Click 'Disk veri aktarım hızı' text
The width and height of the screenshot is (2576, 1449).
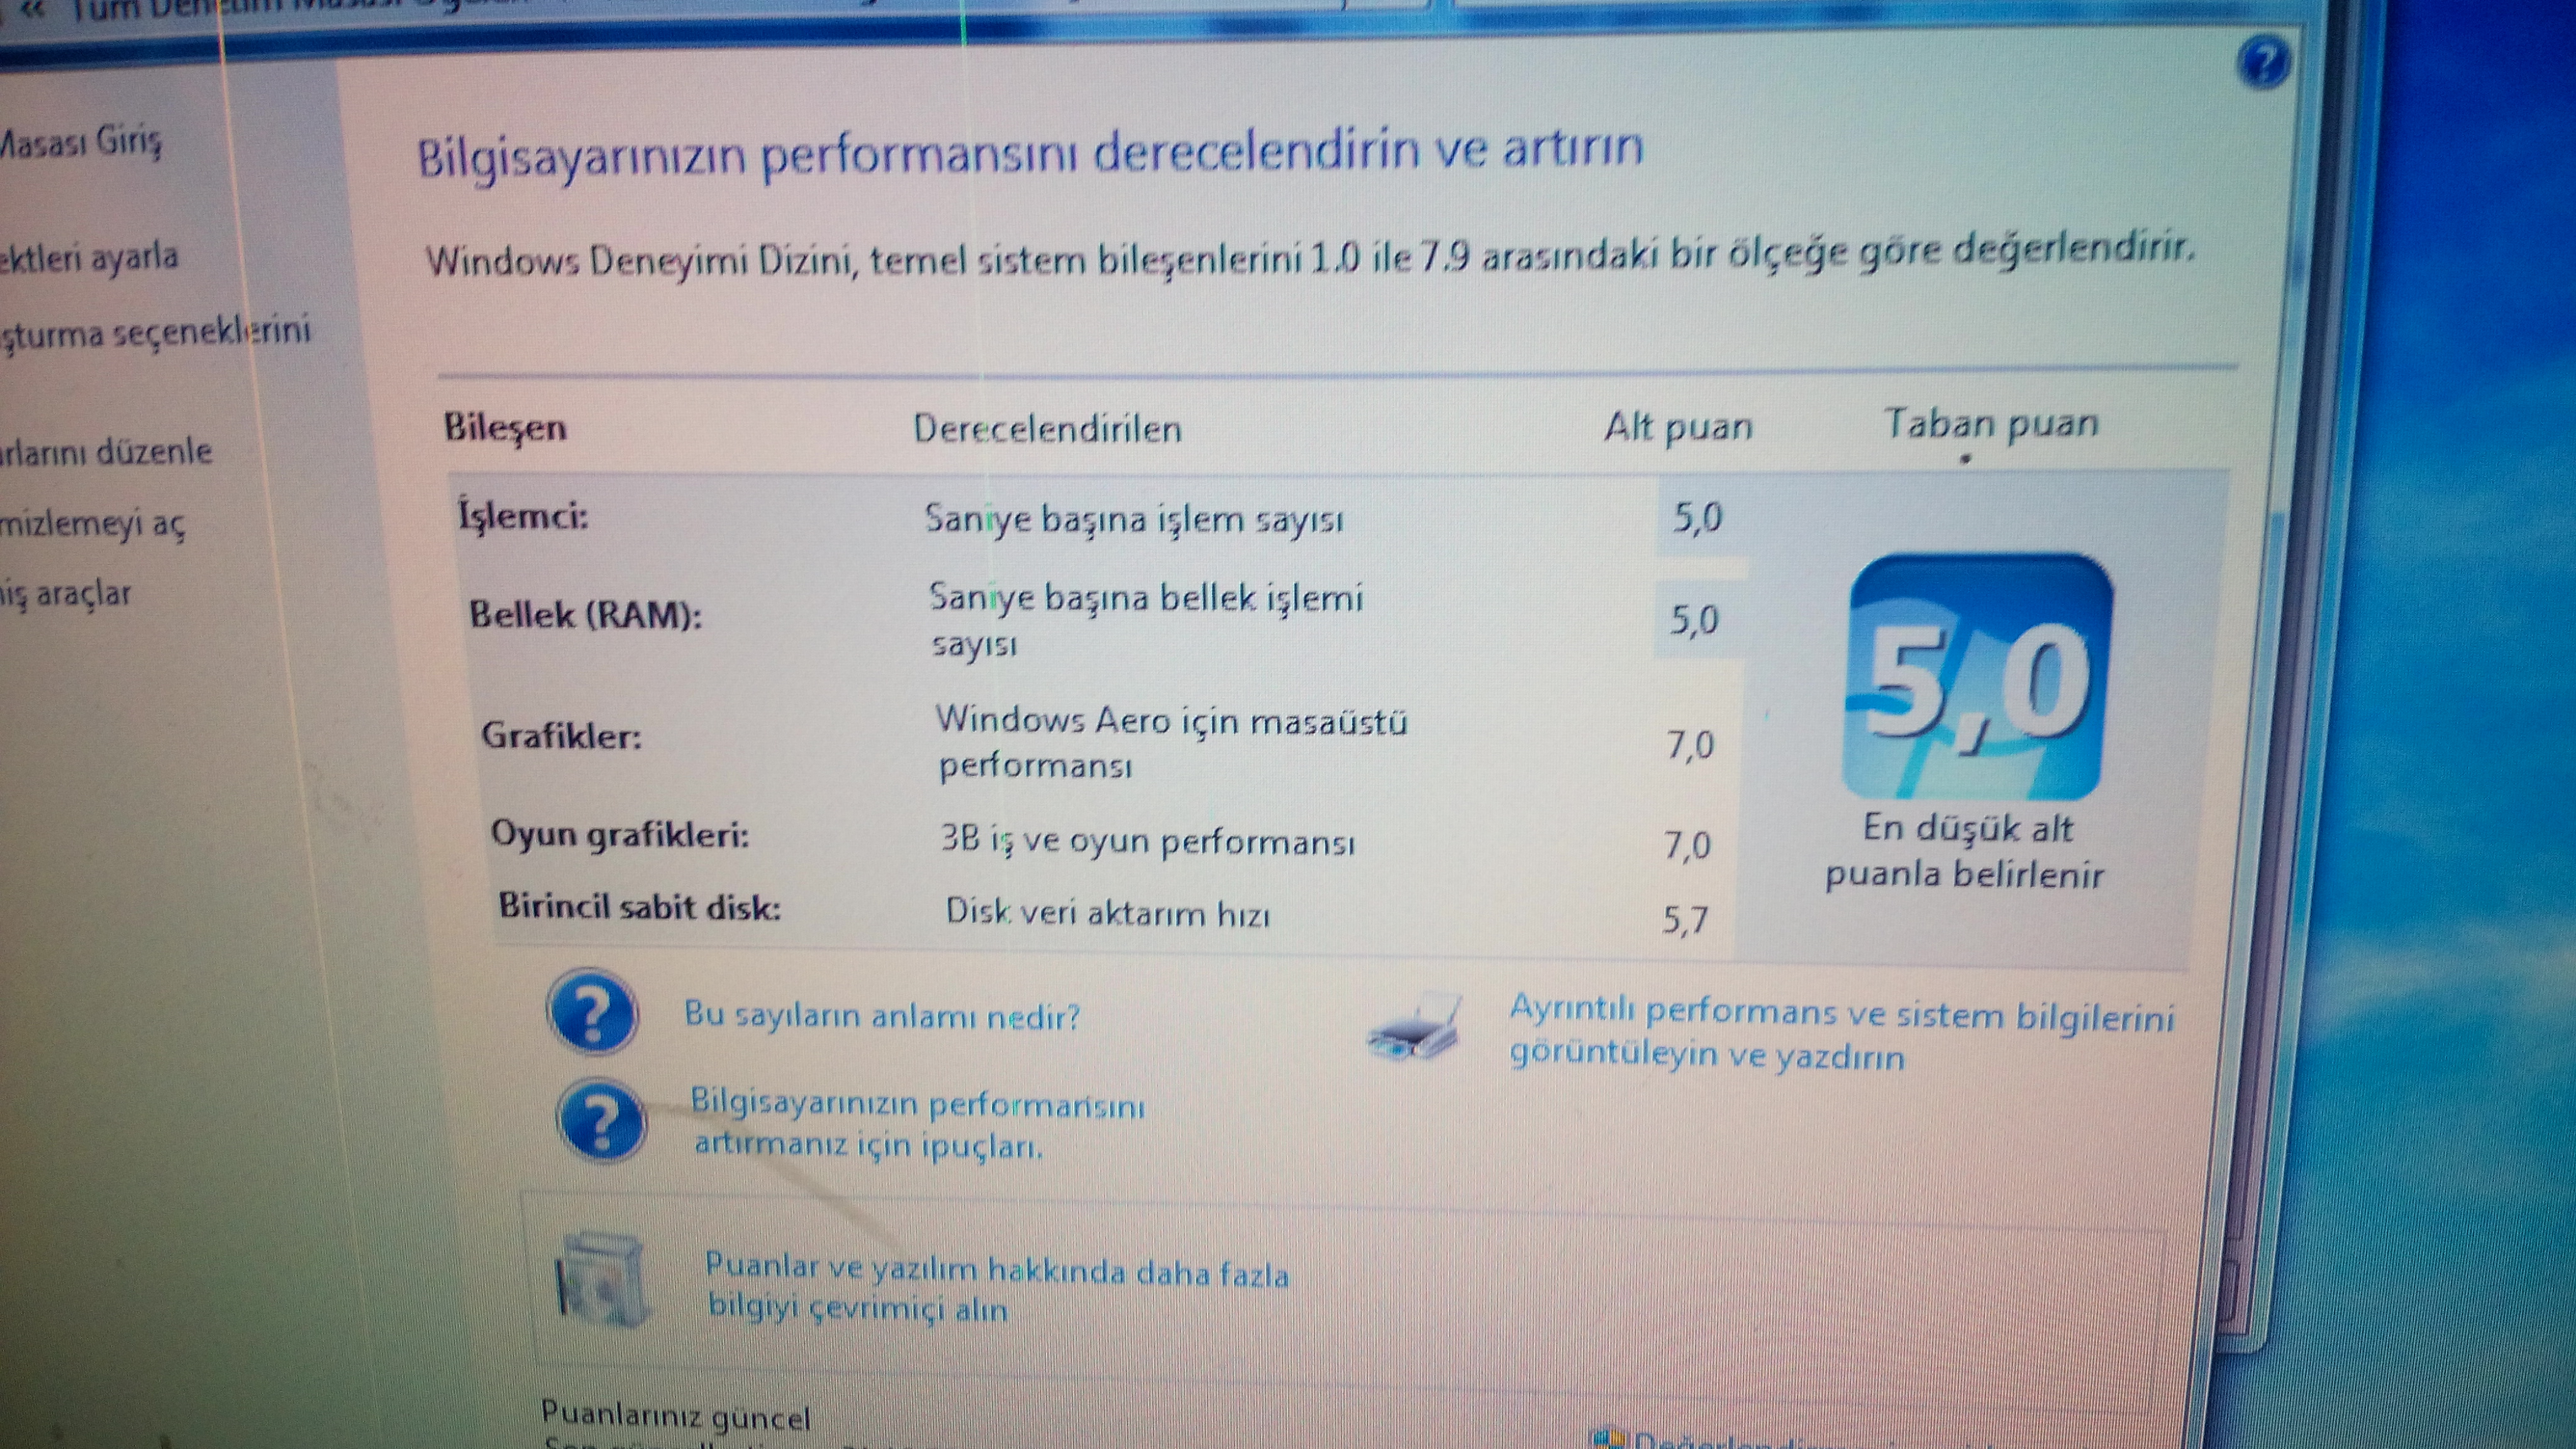pyautogui.click(x=1107, y=913)
